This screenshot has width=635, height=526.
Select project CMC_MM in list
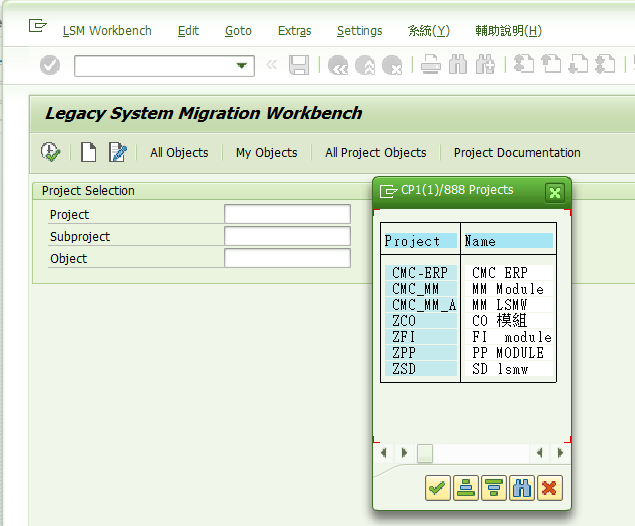coord(421,289)
